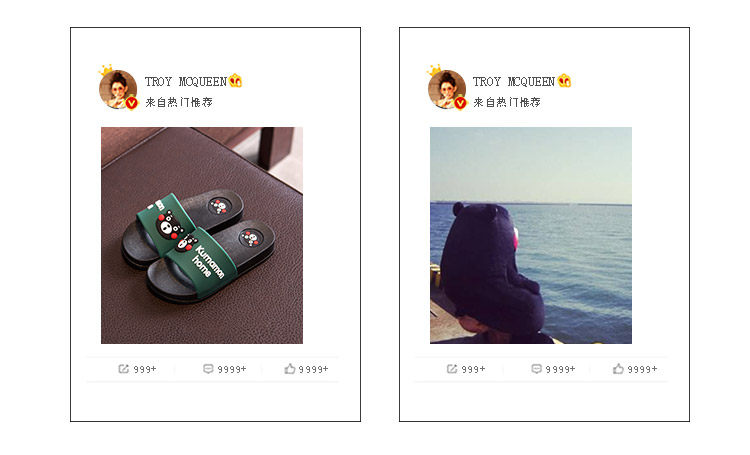The image size is (750, 455).
Task: Click the repost icon on the left post
Action: click(123, 369)
